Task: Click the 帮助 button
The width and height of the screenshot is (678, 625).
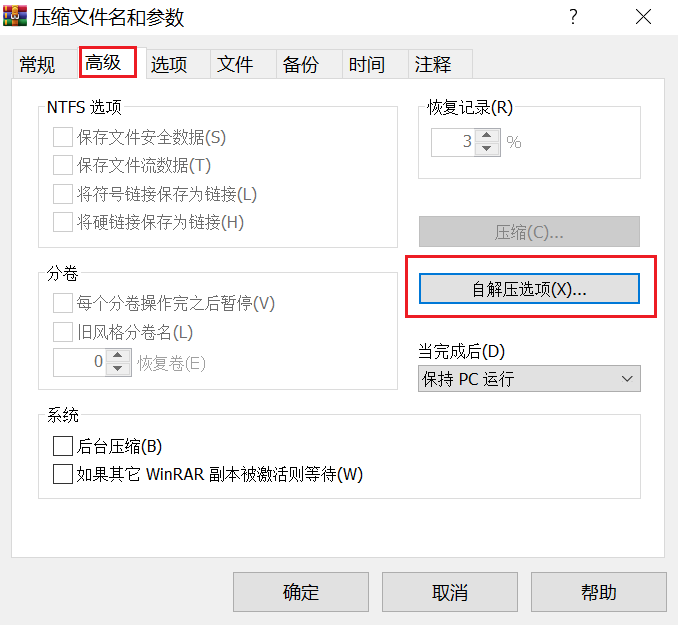Action: click(x=599, y=592)
